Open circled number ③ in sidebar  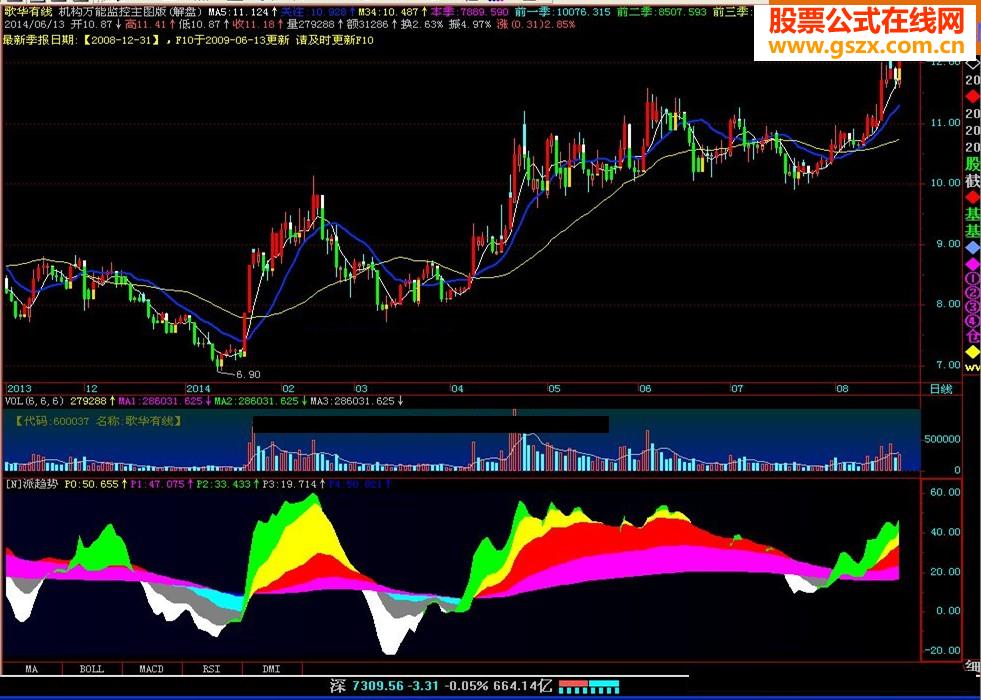tap(972, 307)
